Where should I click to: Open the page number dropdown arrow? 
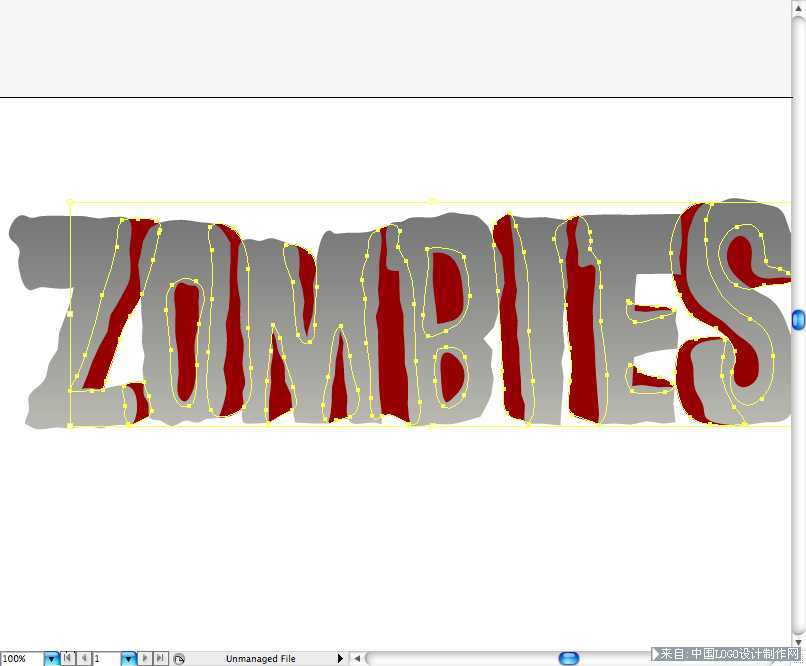[129, 658]
